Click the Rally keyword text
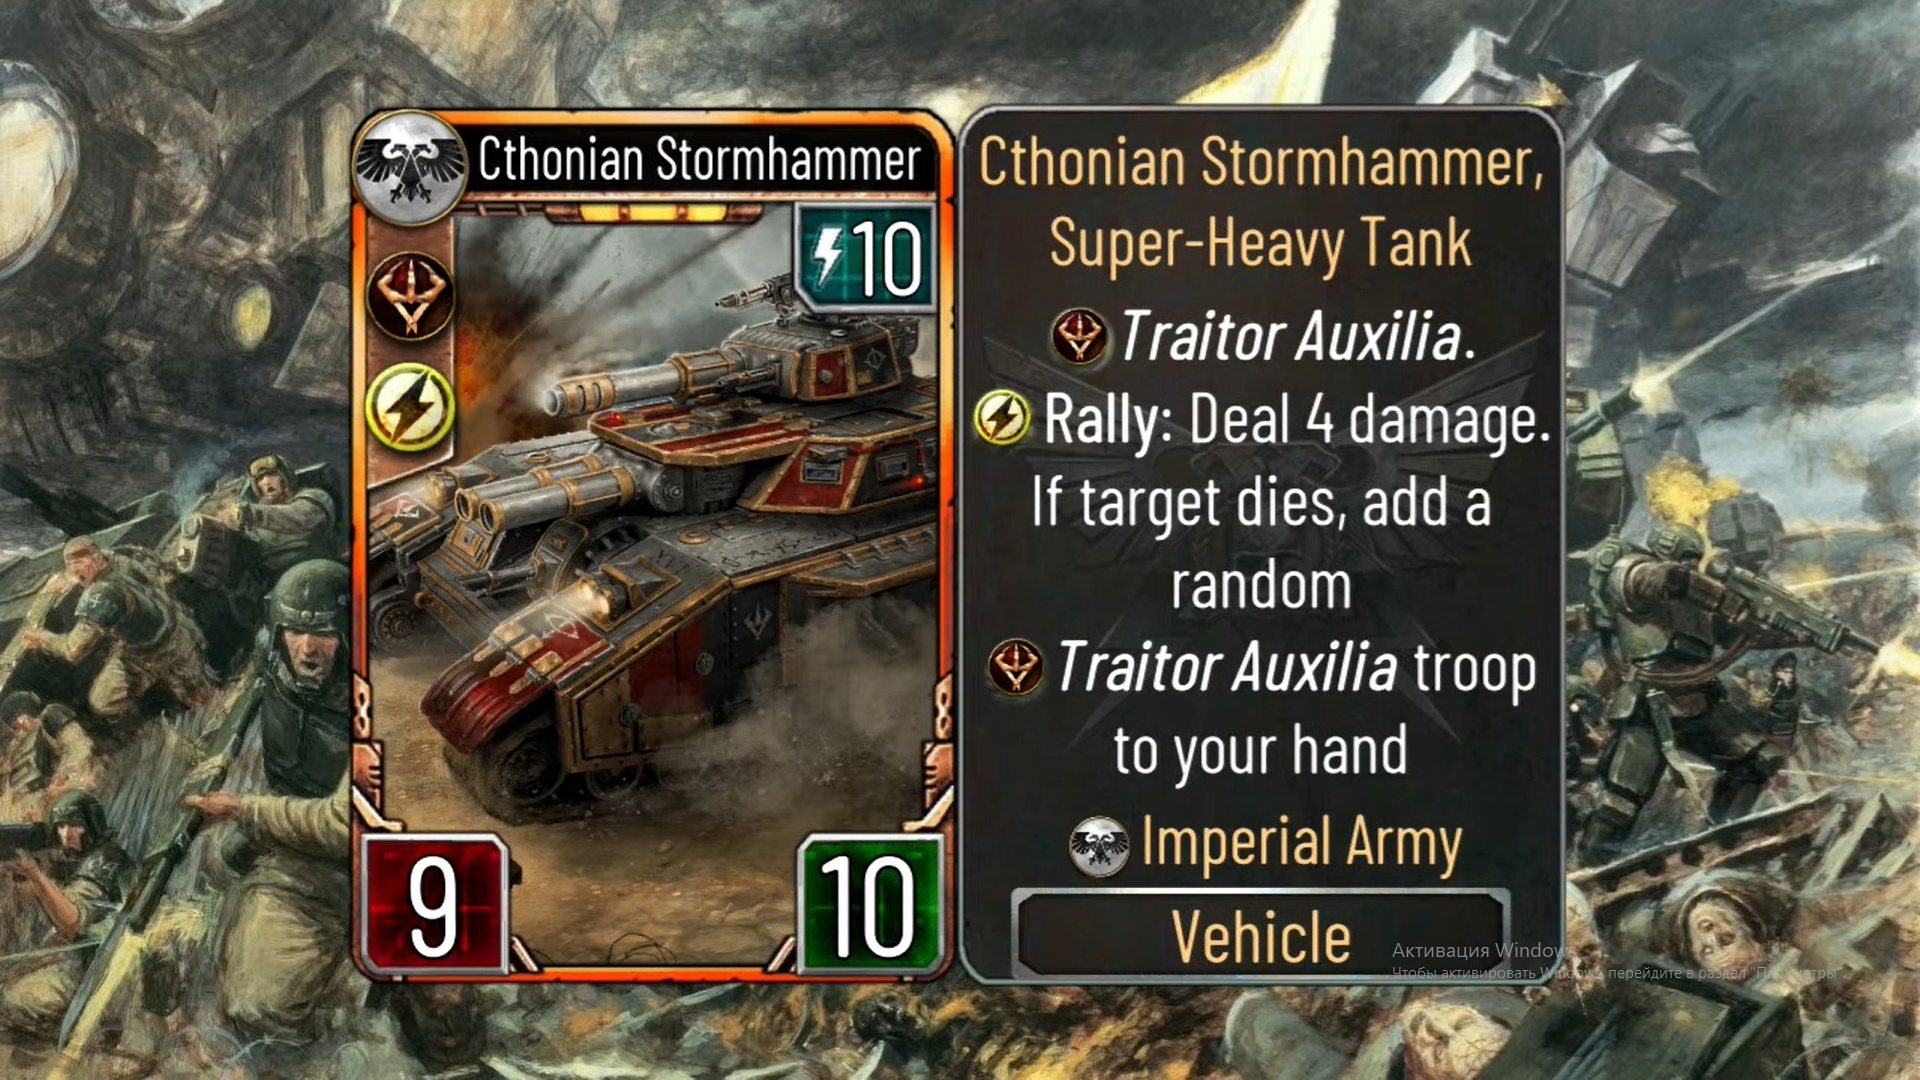1920x1080 pixels. (1107, 419)
